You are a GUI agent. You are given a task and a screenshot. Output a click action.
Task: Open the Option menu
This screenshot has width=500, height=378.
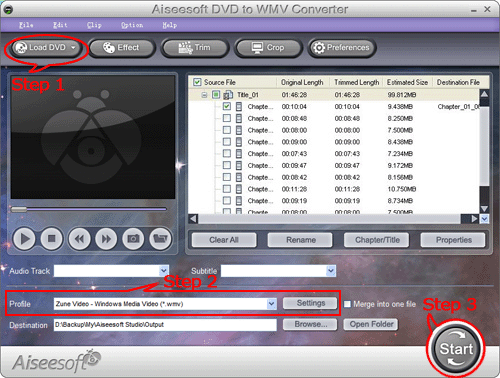point(132,25)
